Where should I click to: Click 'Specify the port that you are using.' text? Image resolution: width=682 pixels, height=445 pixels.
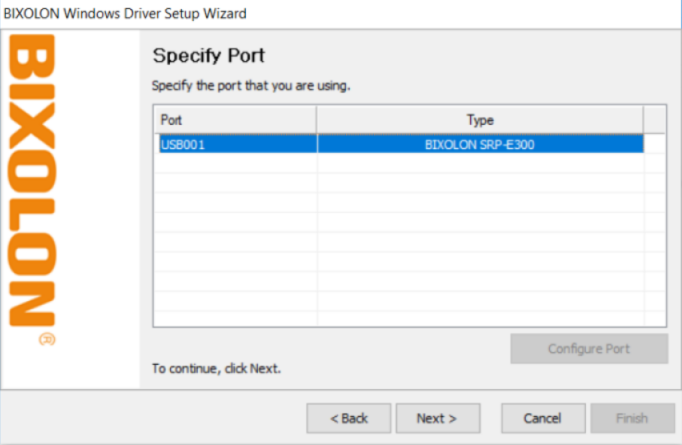pos(251,86)
